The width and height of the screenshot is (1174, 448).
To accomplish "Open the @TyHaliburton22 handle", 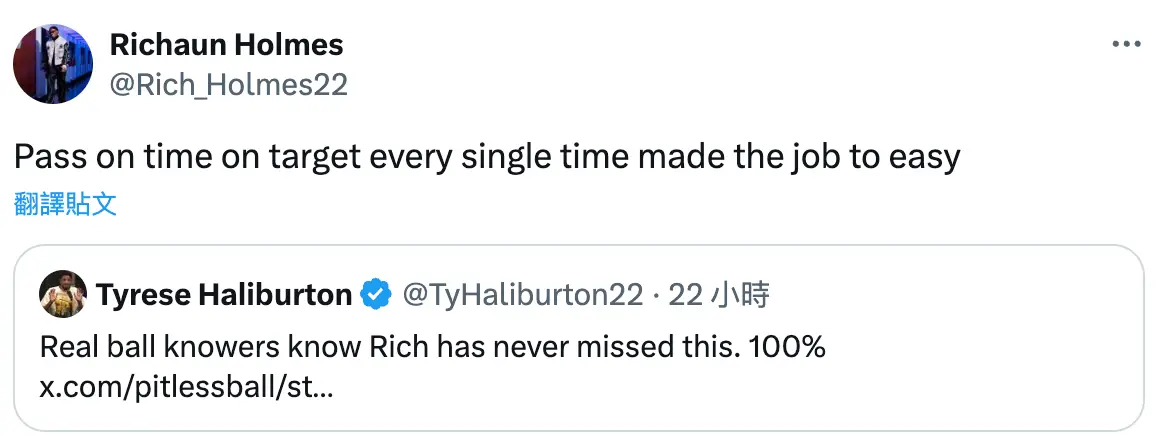I will pyautogui.click(x=523, y=295).
